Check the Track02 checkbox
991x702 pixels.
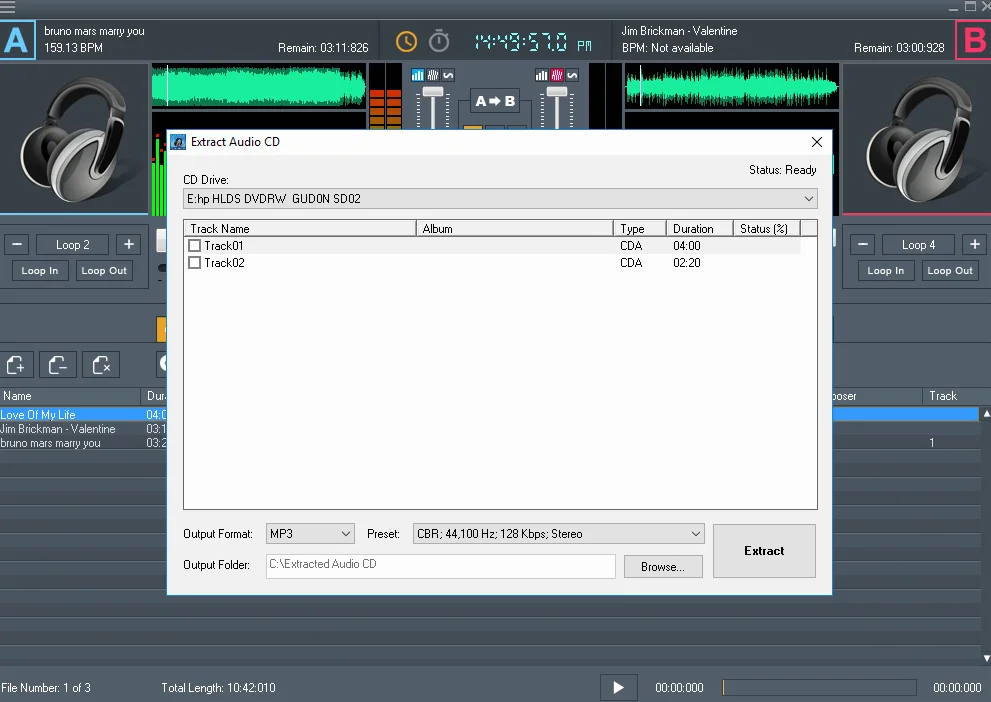click(x=195, y=263)
